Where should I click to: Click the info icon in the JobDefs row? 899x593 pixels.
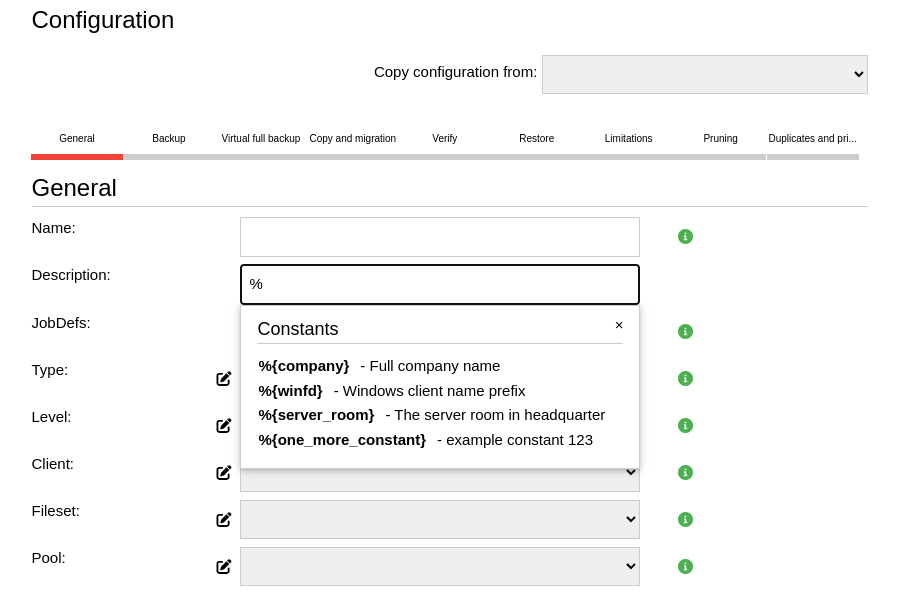click(x=685, y=331)
